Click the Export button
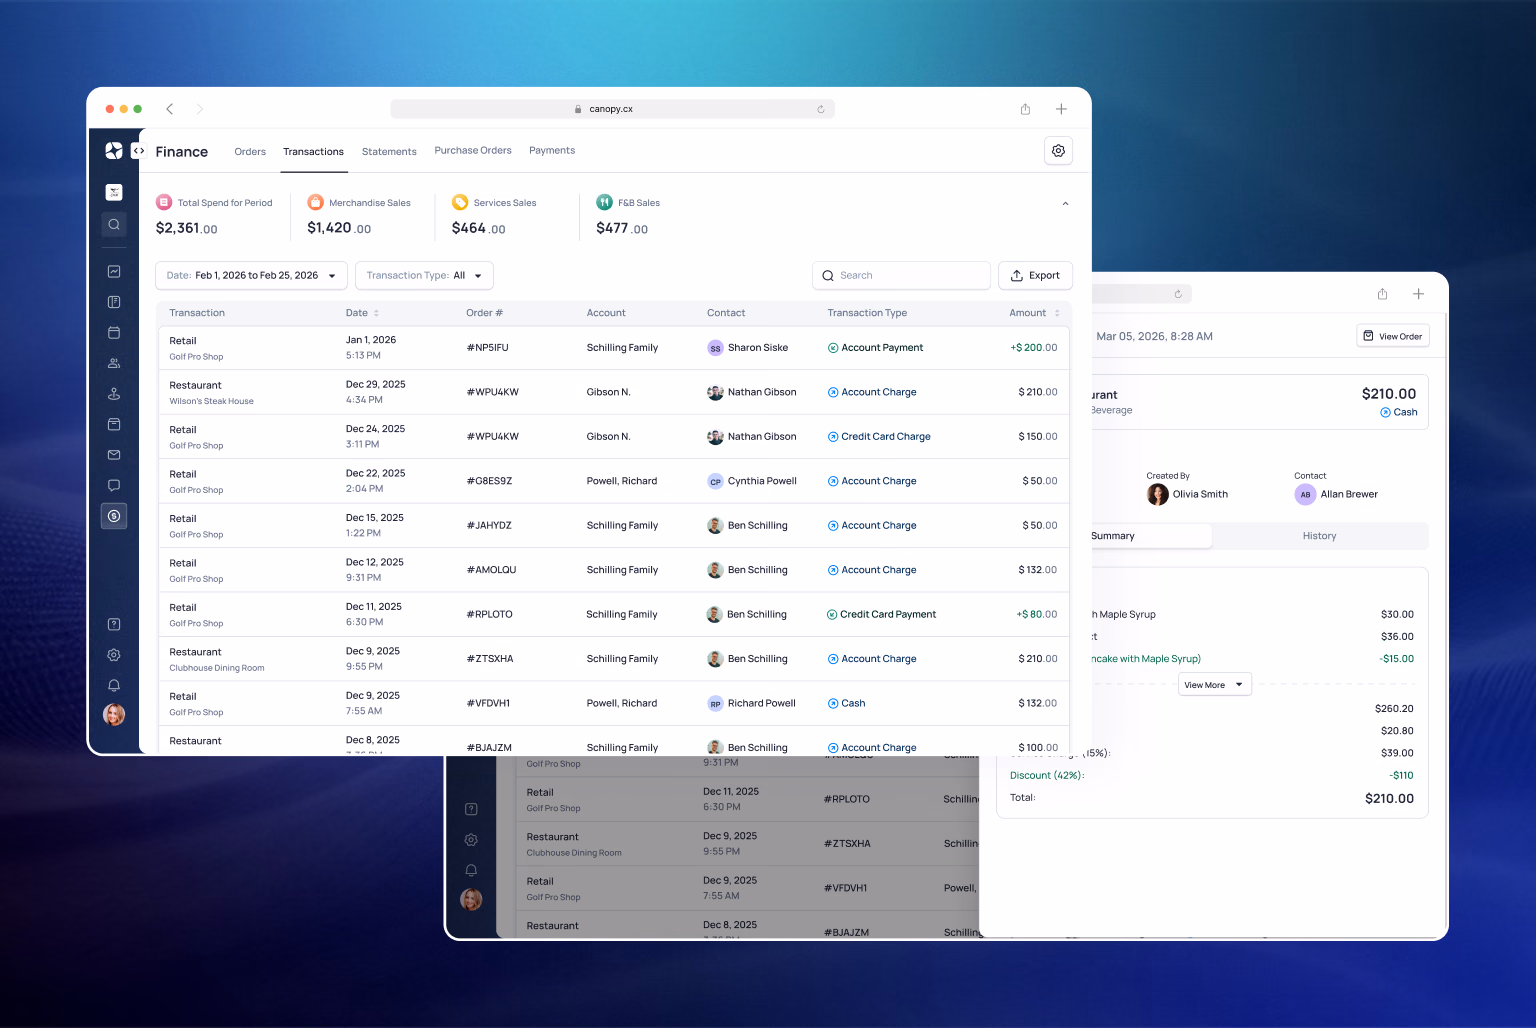Screen dimensions: 1536x1028 pyautogui.click(x=1035, y=275)
